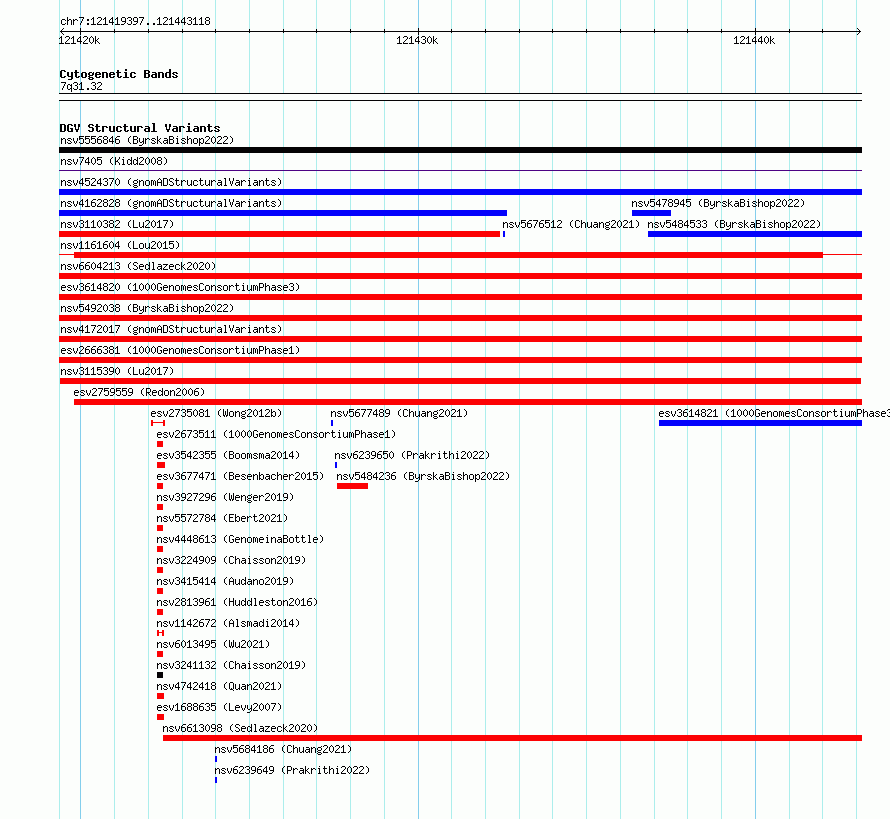
Task: Click nsv4162828 (gnomADStructuralVariants) label
Action: coord(171,203)
